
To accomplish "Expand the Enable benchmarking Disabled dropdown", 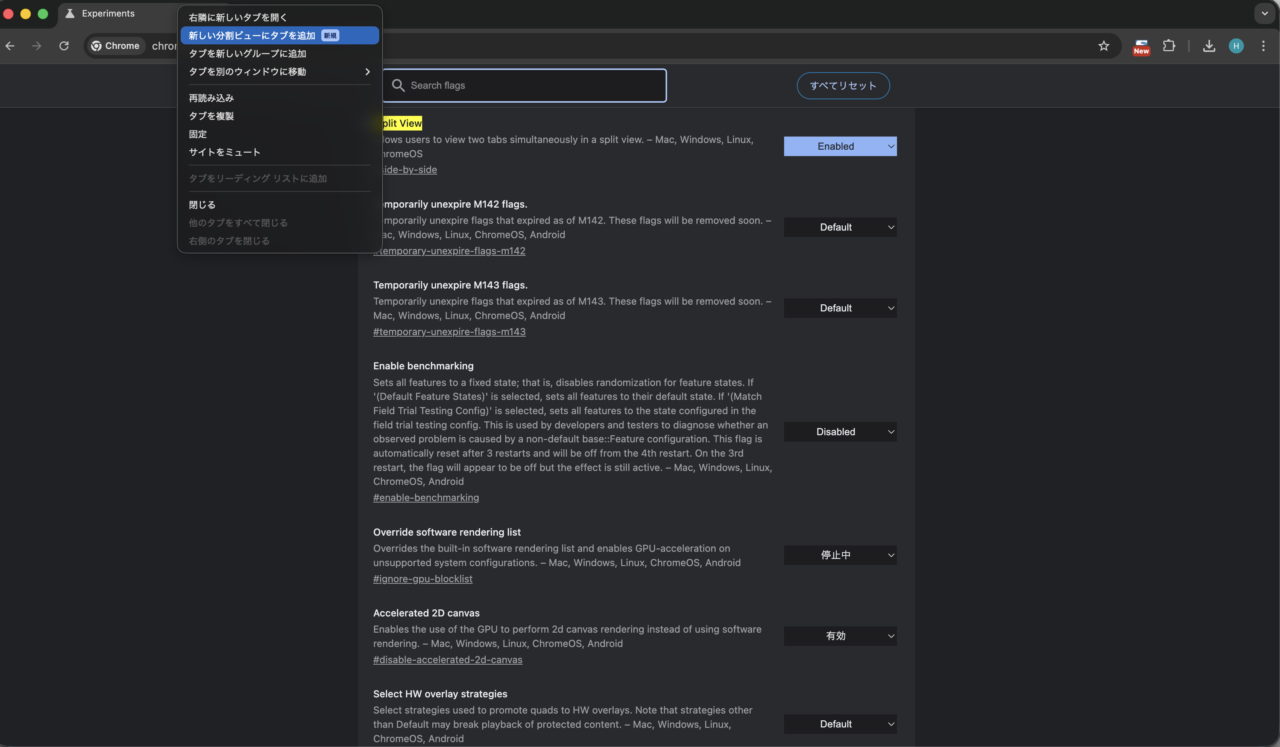I will 840,432.
